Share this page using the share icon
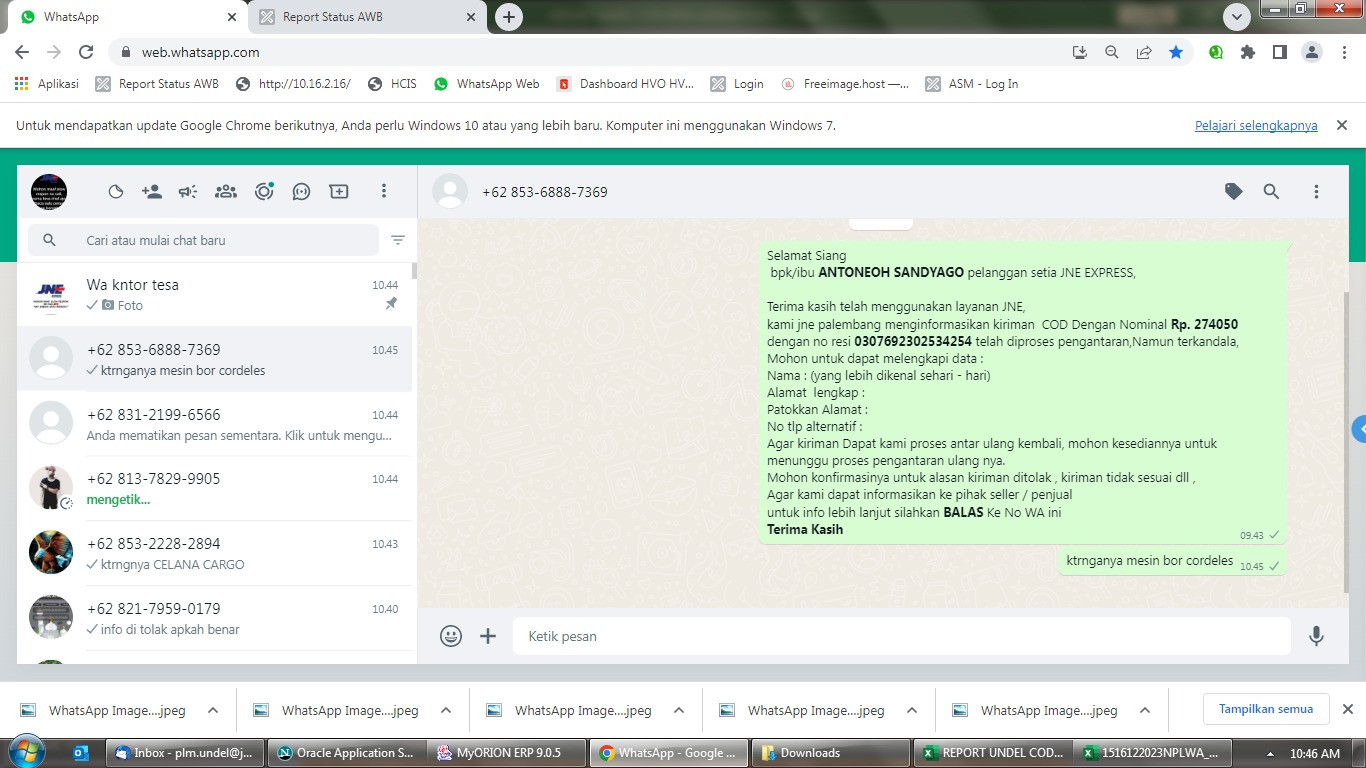Screen dimensions: 1366x768 (1144, 52)
